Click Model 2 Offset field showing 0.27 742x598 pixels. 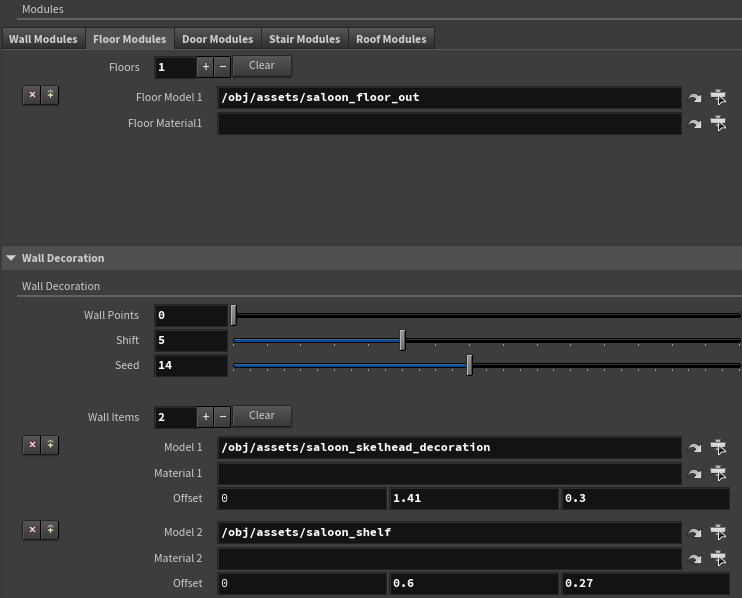[x=645, y=584]
